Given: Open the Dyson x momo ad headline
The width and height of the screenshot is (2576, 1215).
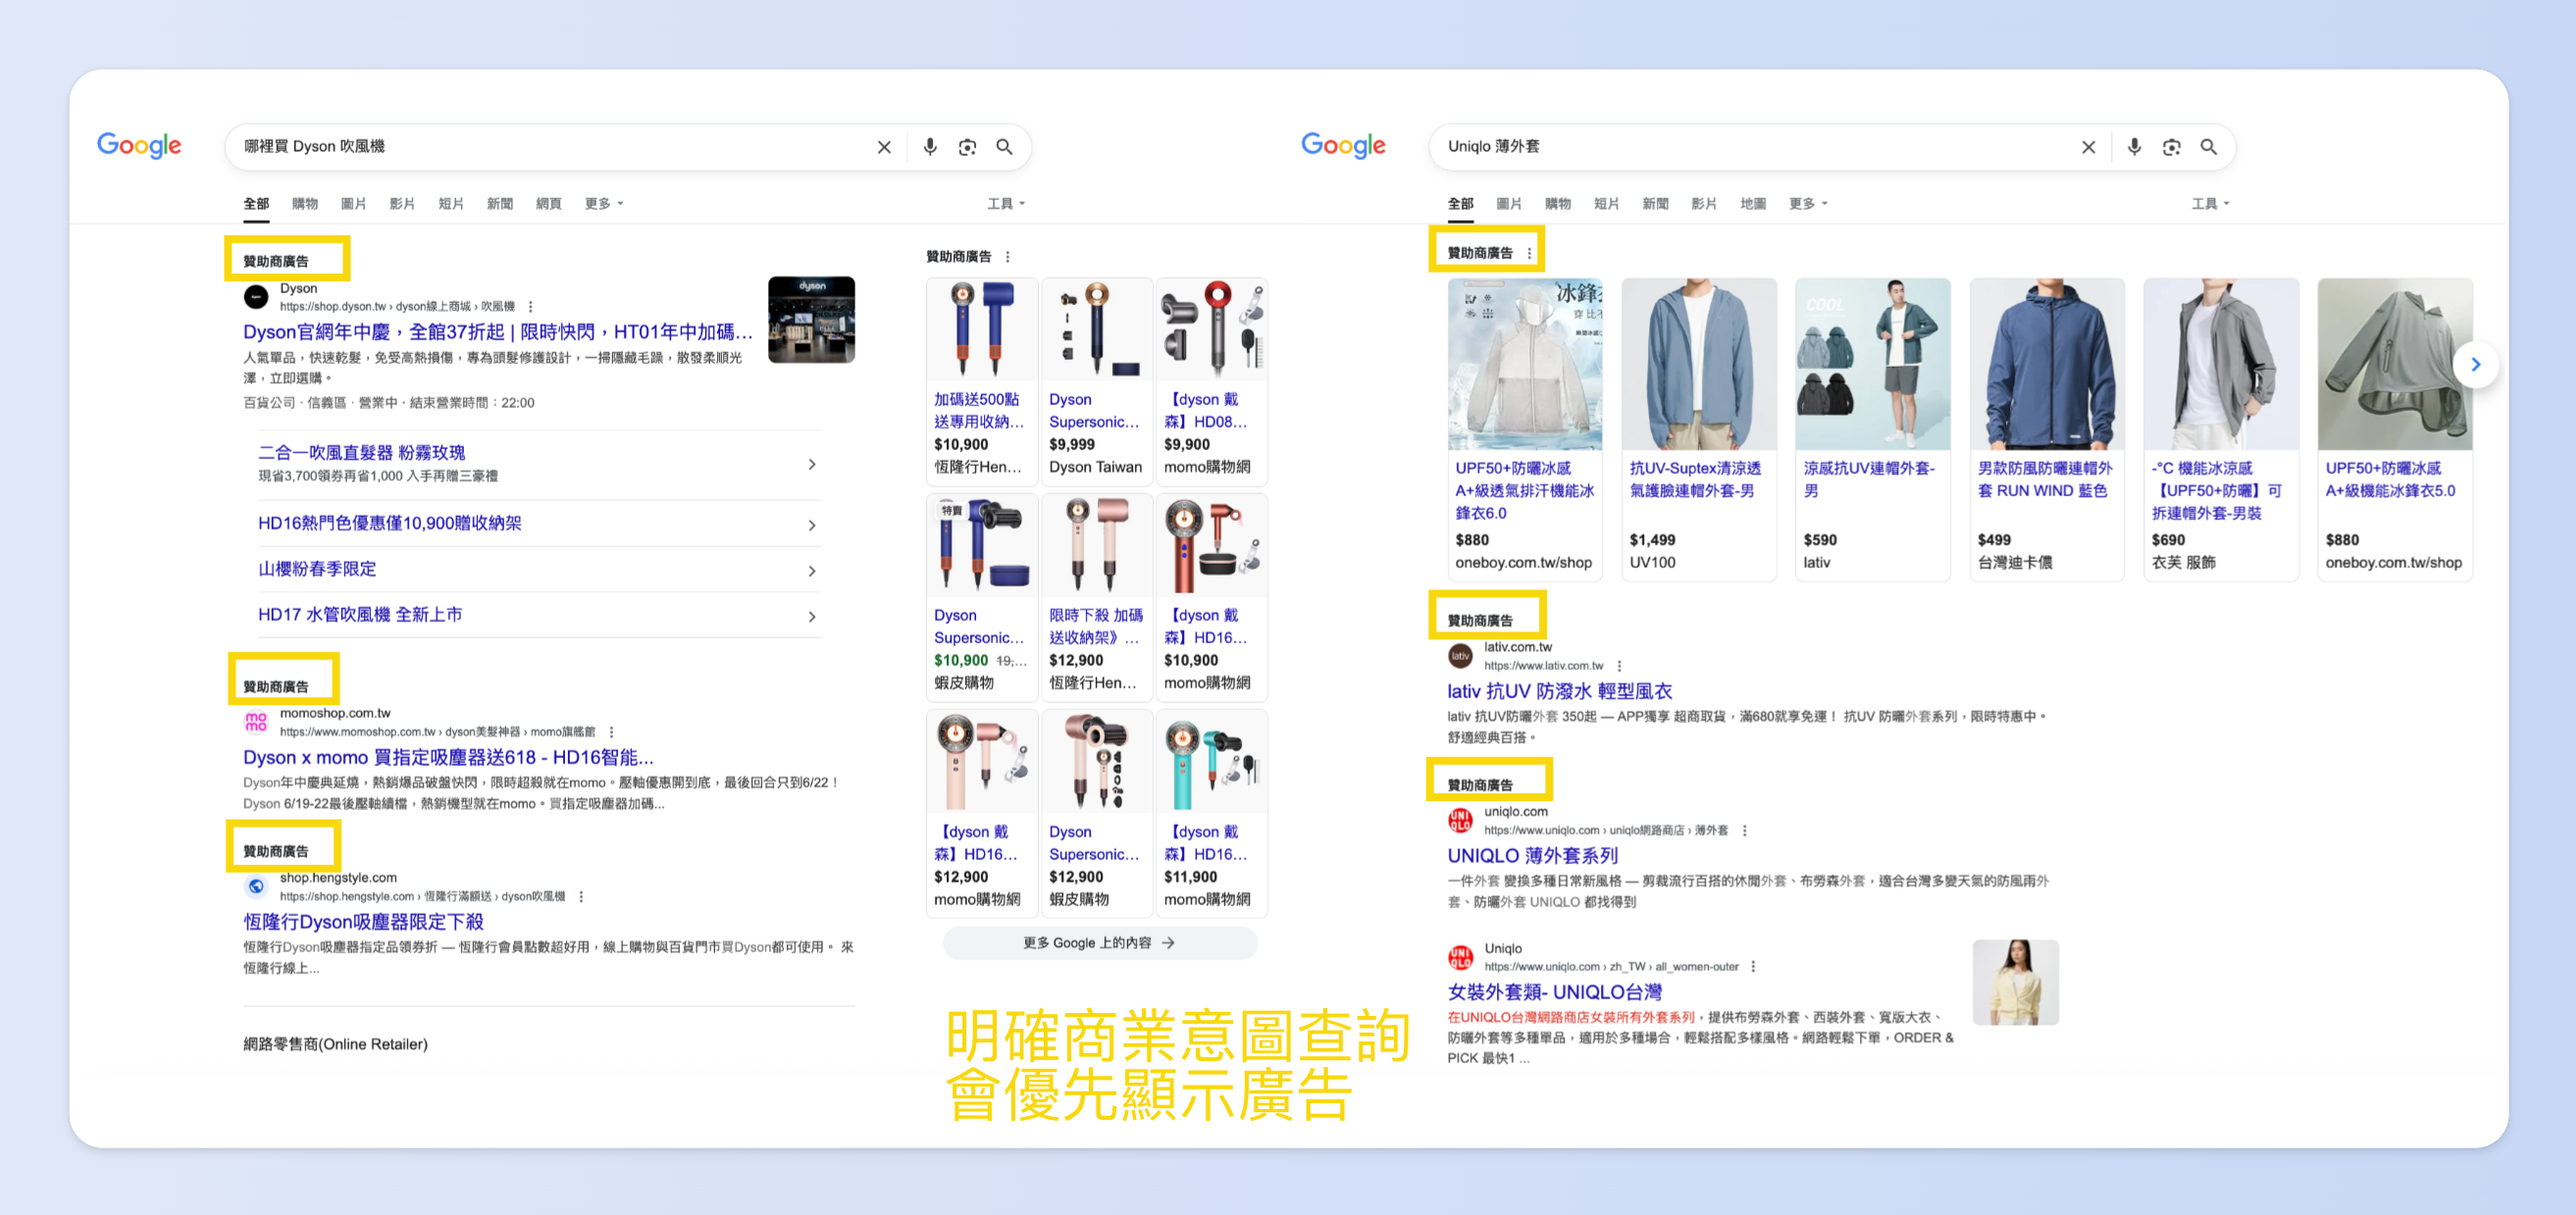Looking at the screenshot, I should pos(448,758).
